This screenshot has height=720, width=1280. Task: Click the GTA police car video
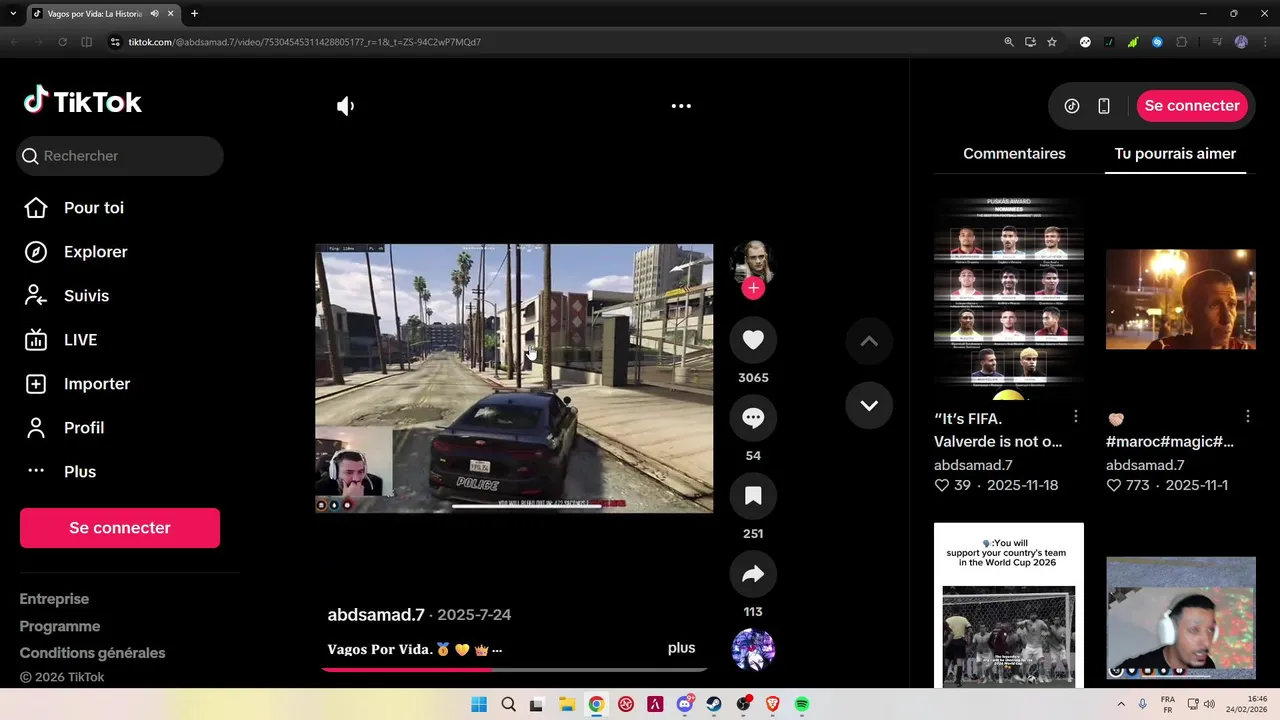[x=514, y=378]
